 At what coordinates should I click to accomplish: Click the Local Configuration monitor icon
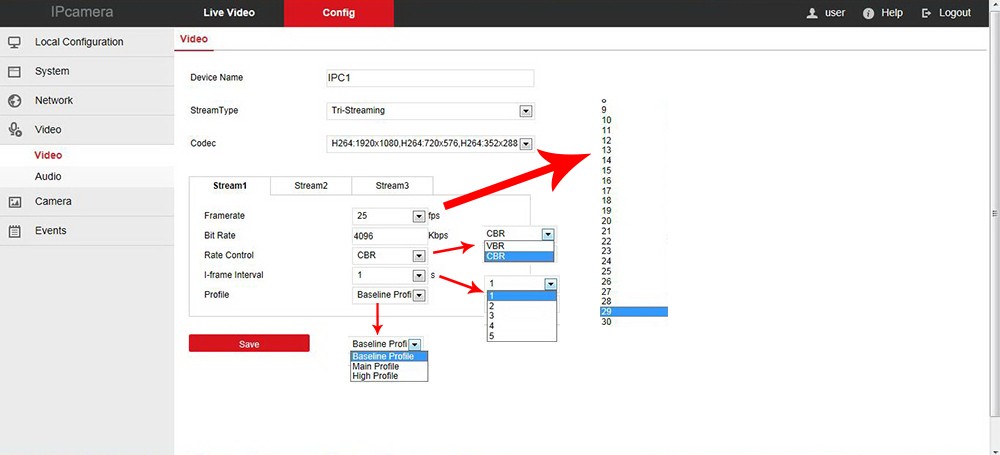point(15,42)
